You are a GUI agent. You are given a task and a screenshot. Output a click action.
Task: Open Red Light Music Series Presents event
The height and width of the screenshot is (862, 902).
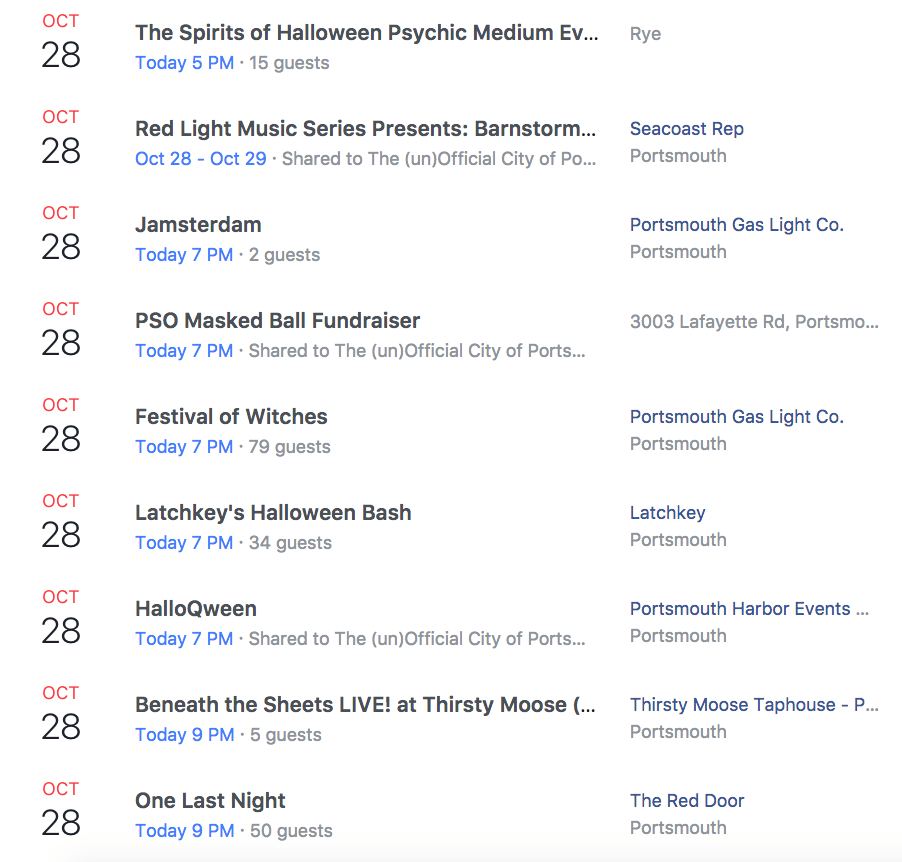pyautogui.click(x=365, y=129)
